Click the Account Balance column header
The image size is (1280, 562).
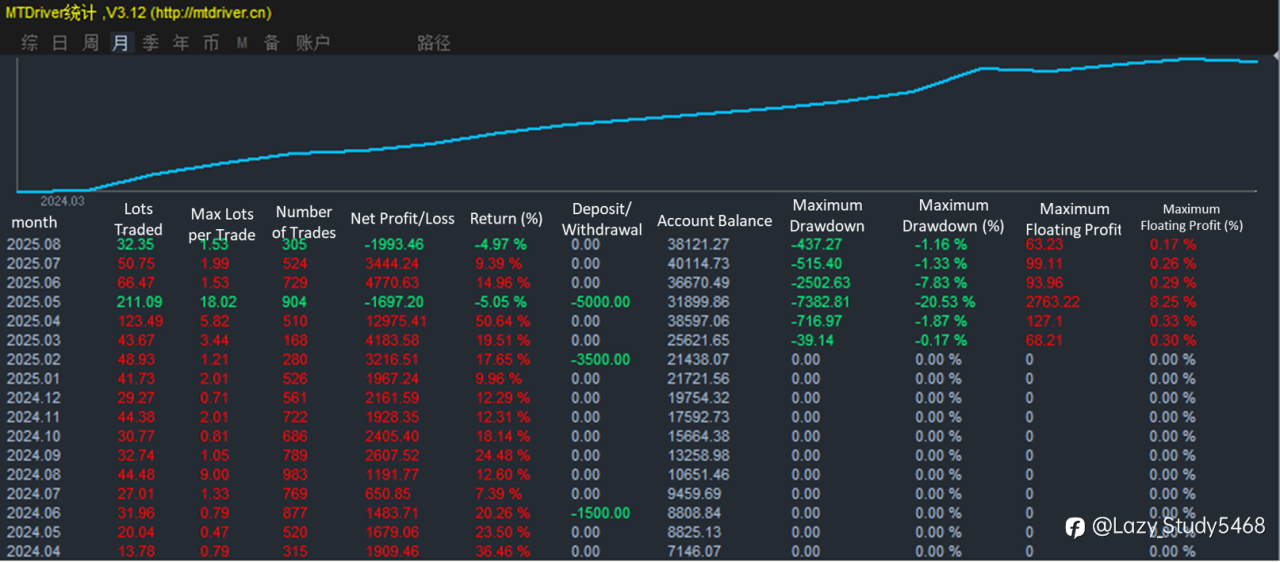point(714,221)
